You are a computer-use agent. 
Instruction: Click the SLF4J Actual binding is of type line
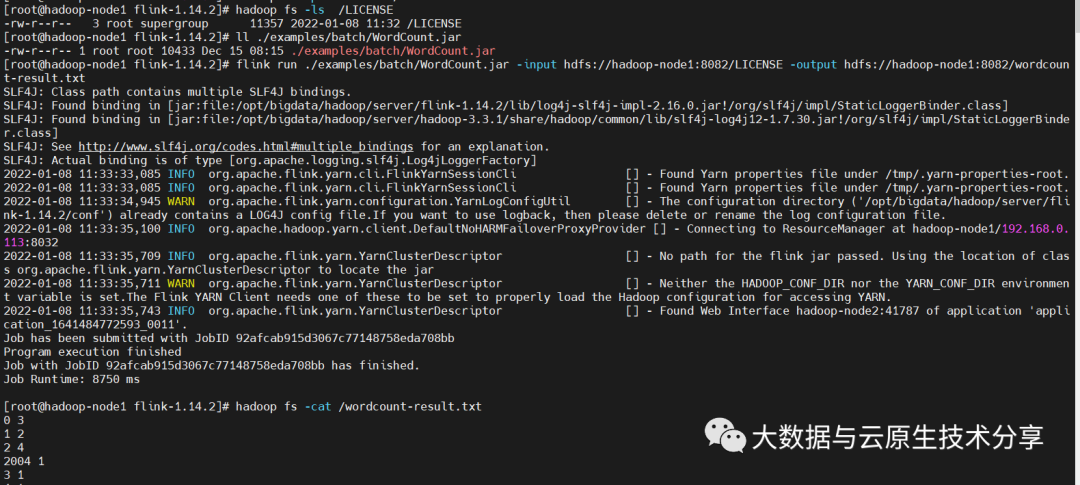(x=270, y=161)
